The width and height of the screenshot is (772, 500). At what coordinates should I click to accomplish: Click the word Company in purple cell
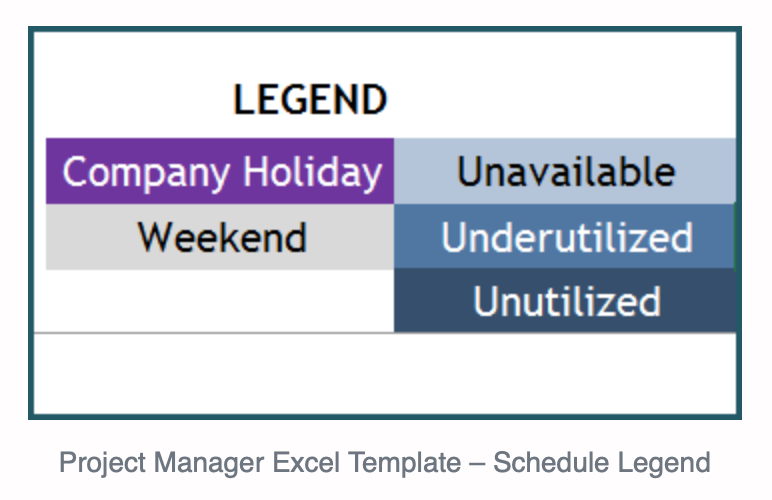coord(146,173)
